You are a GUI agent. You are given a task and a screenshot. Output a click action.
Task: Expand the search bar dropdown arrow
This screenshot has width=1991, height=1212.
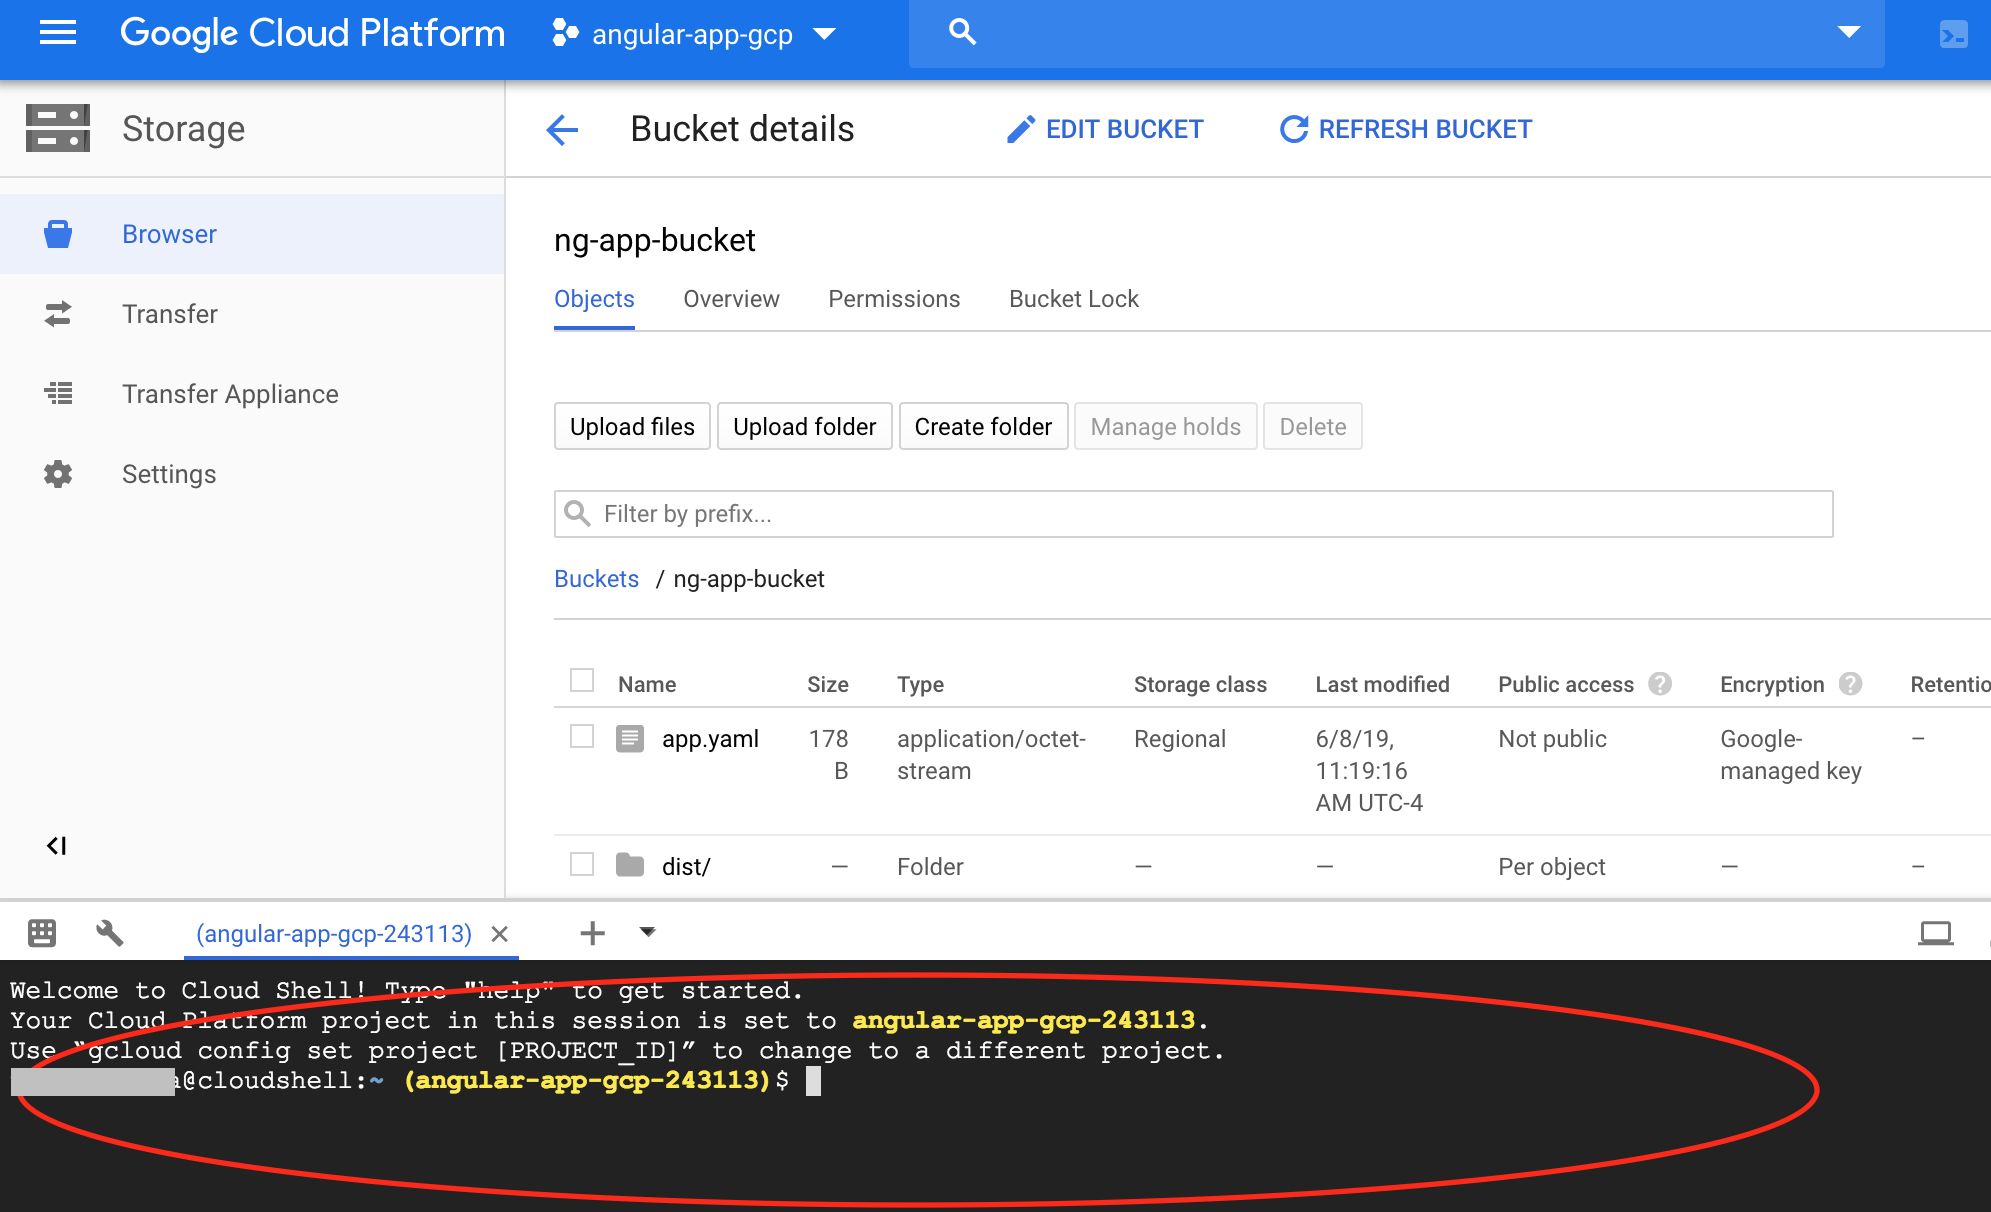coord(1848,32)
